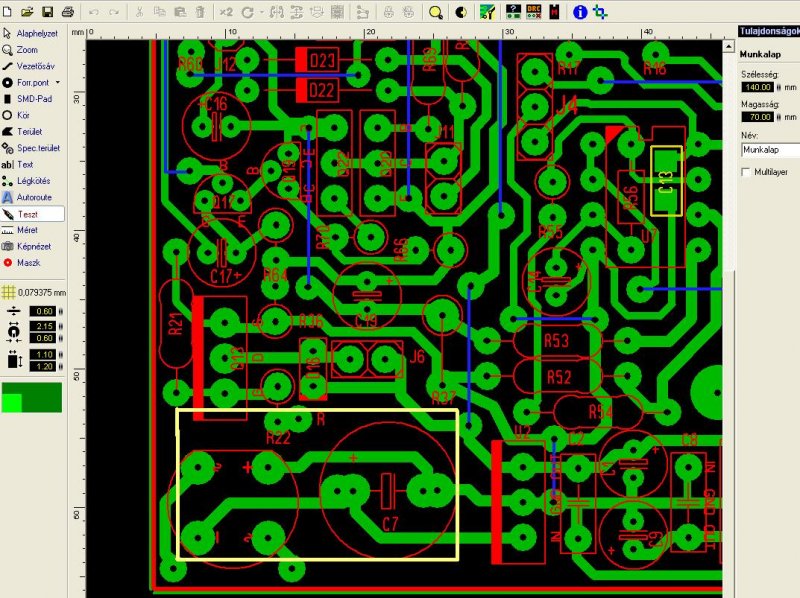Open the rotate icon's dropdown arrow
This screenshot has width=800, height=598.
(x=262, y=12)
